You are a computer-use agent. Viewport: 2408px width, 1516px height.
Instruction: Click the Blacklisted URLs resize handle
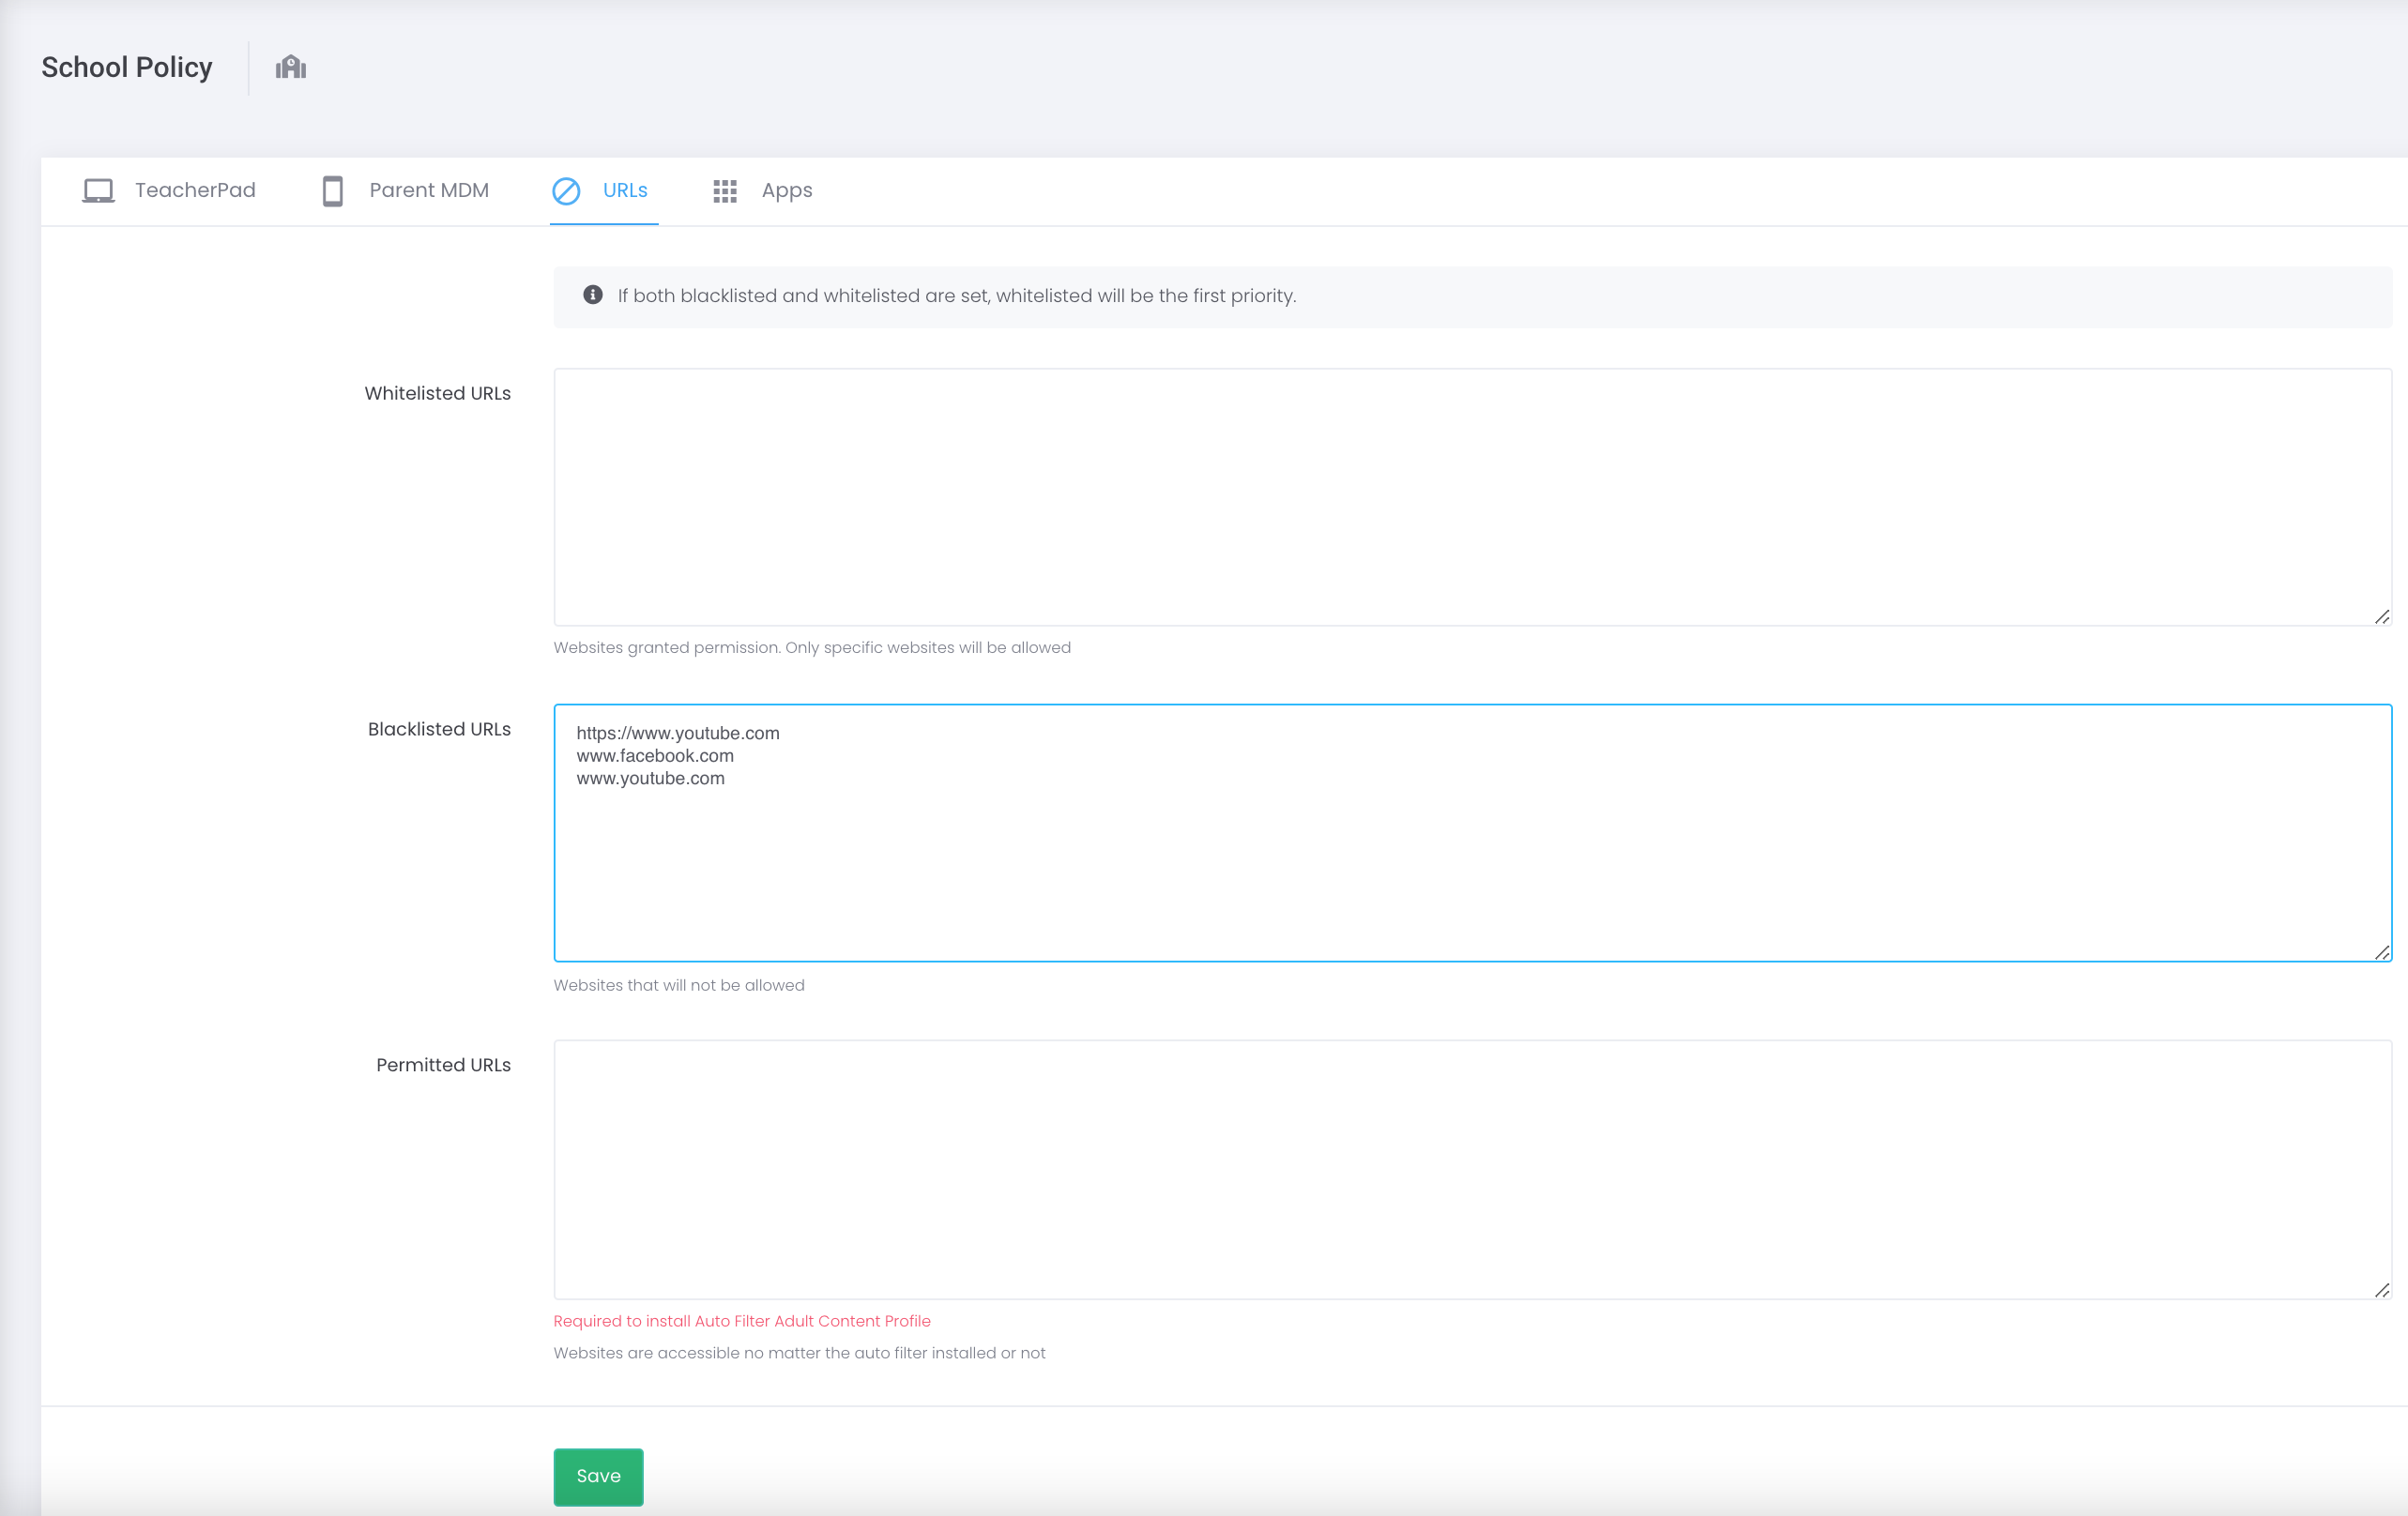[x=2382, y=953]
